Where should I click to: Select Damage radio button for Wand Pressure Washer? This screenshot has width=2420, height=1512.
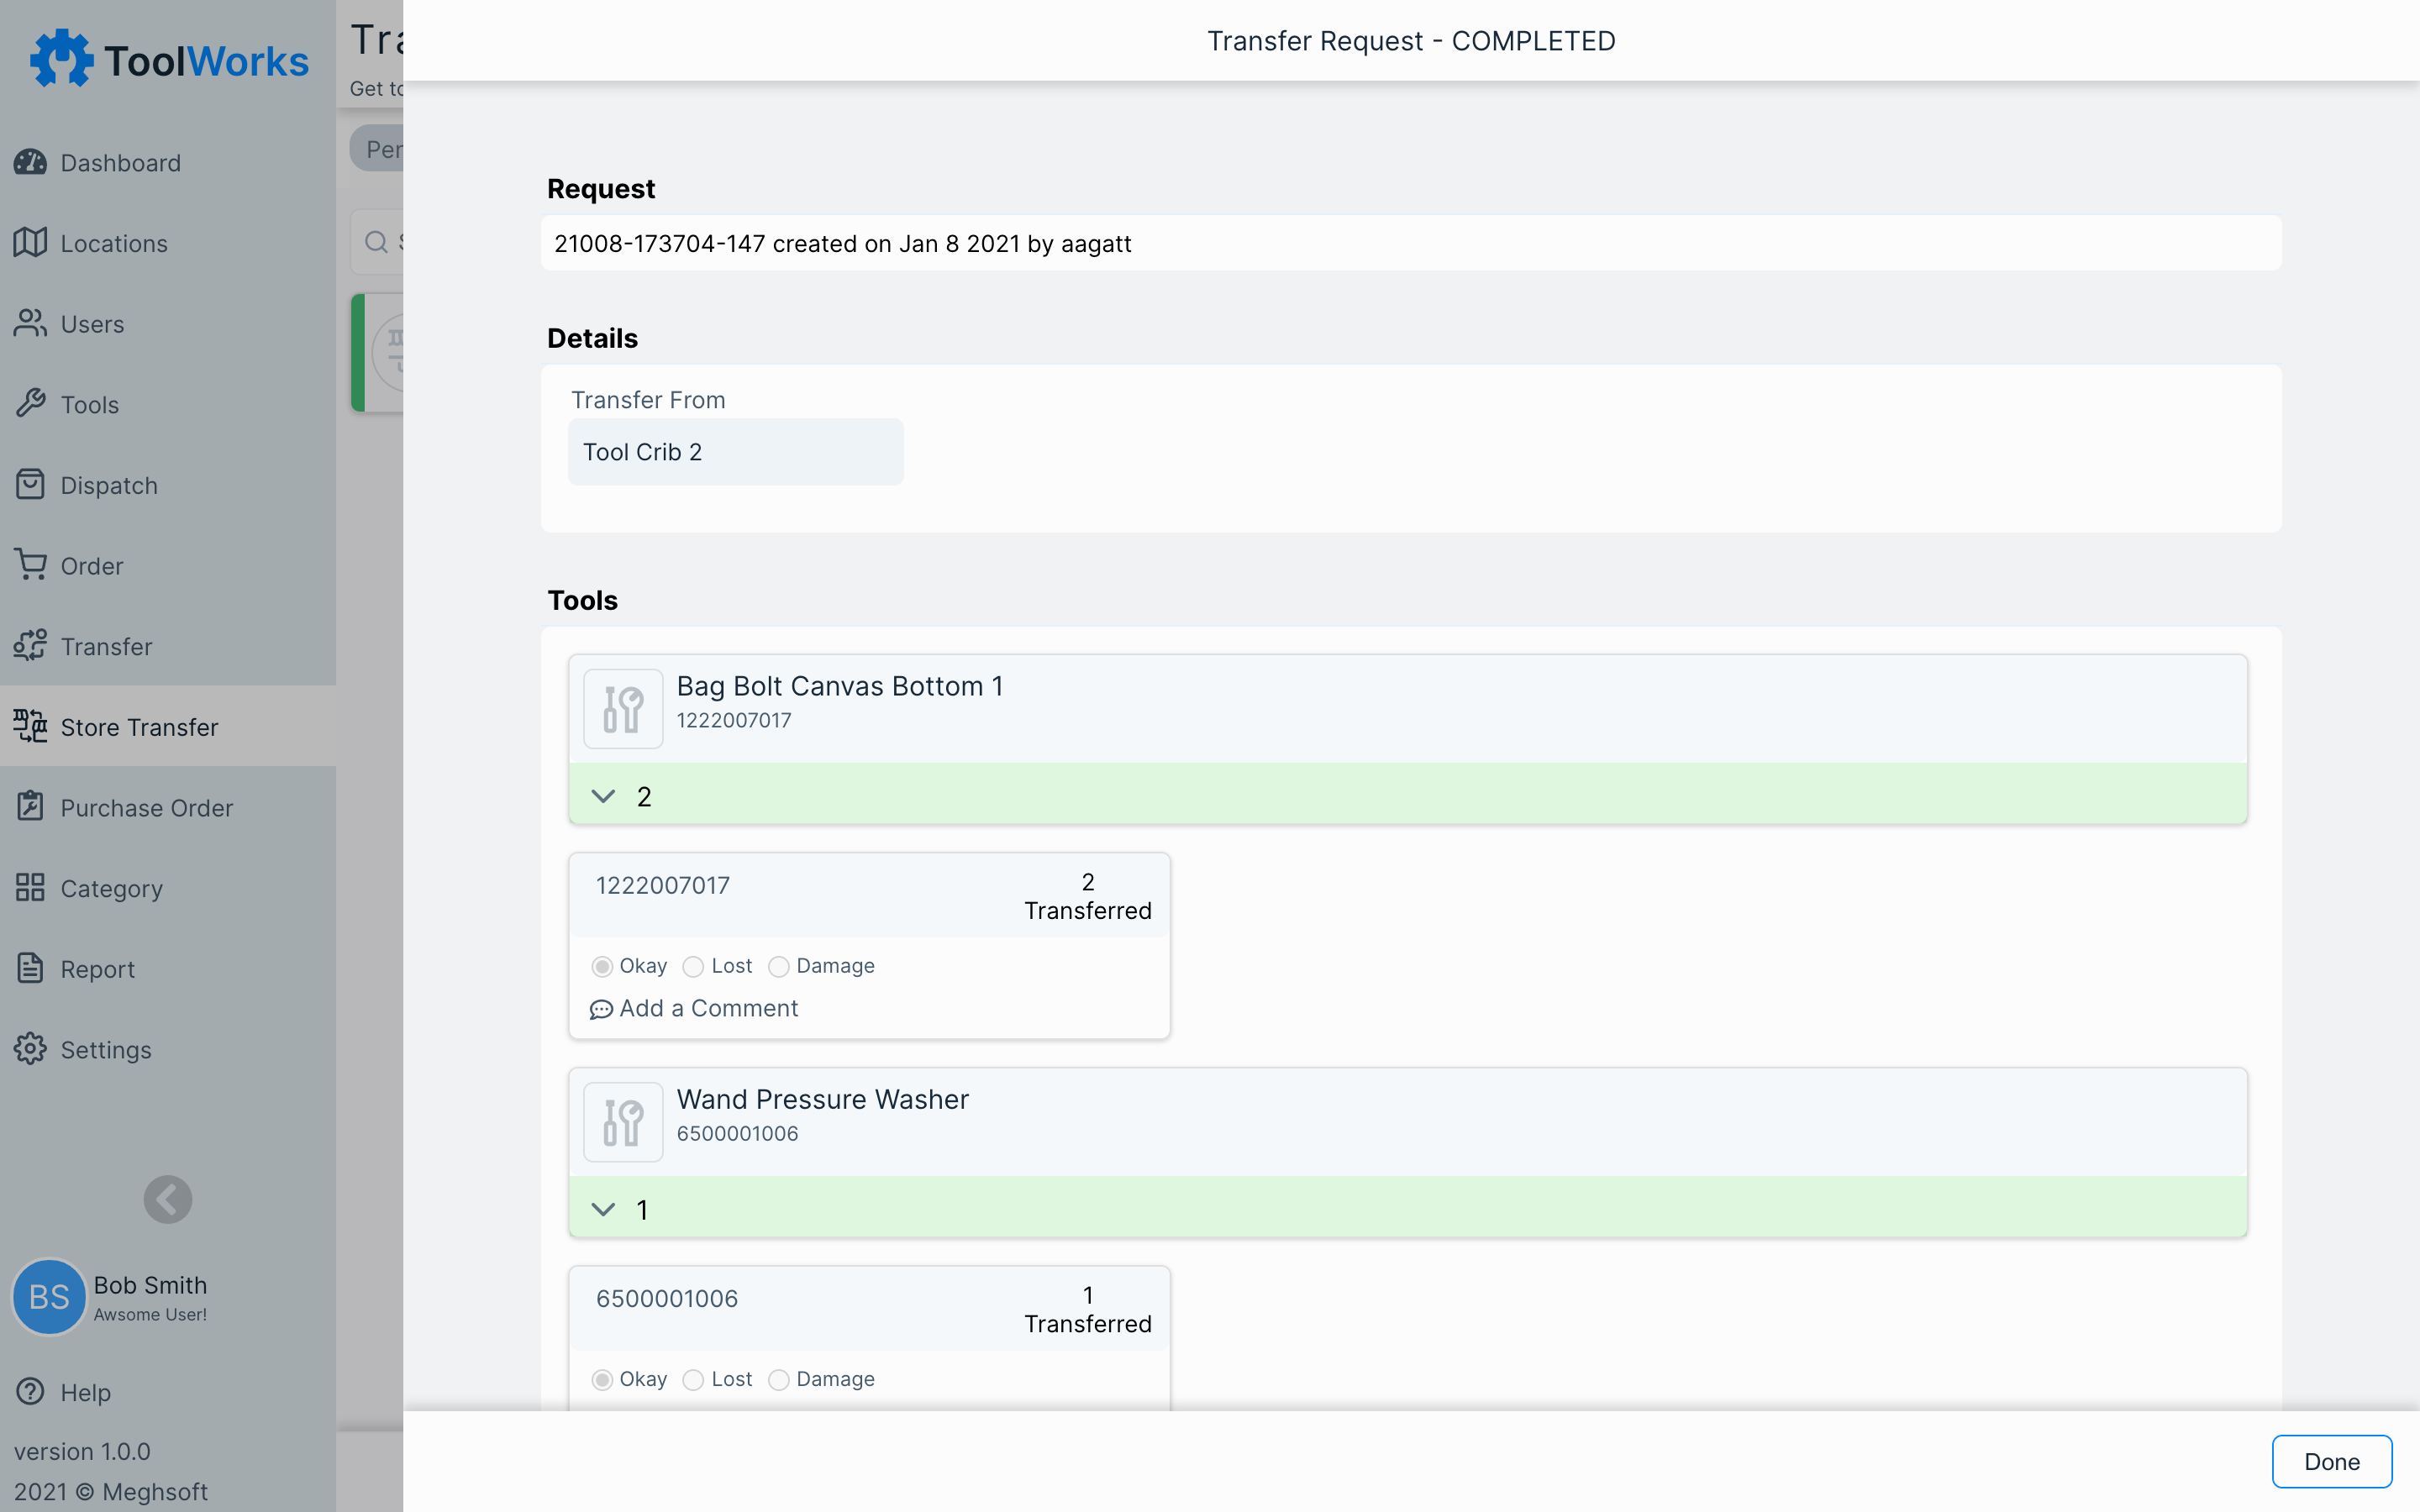click(777, 1378)
